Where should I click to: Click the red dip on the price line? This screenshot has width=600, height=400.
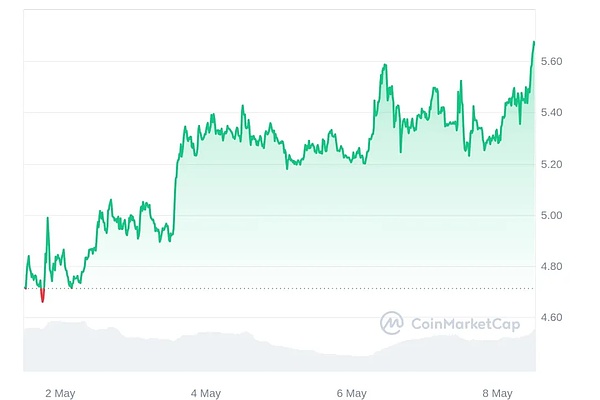coord(42,297)
